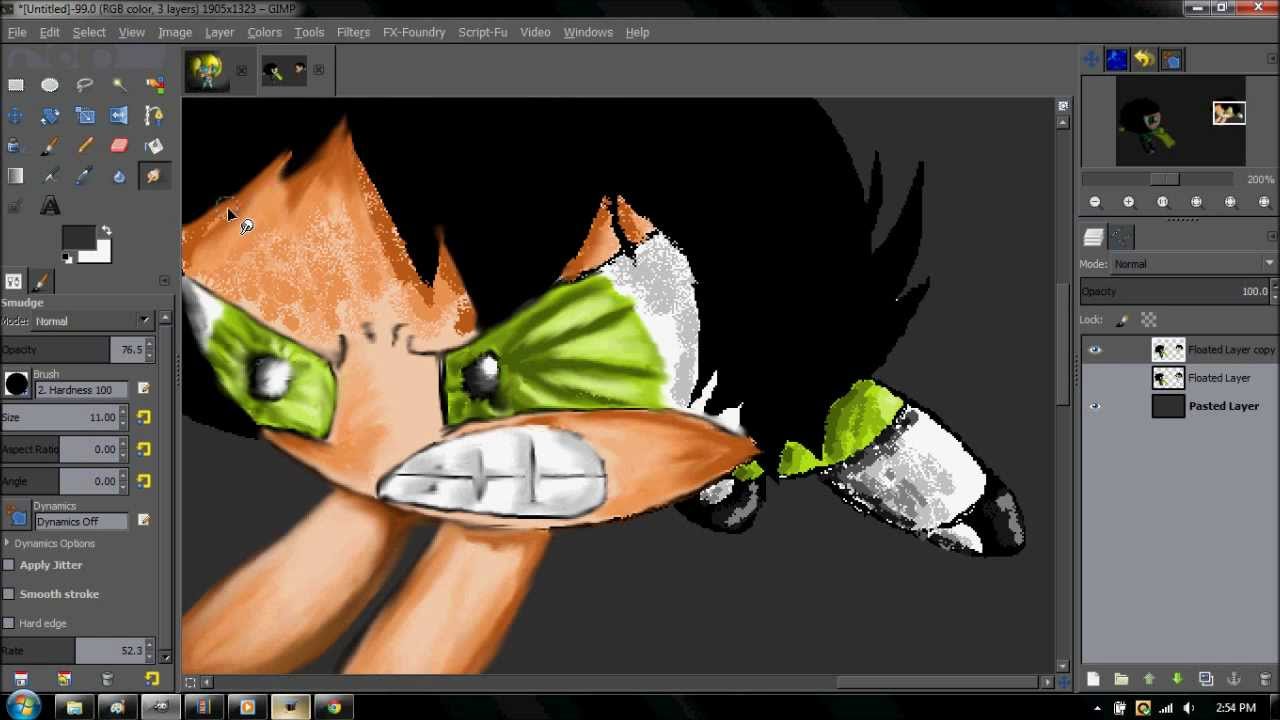Open the Script-Fu menu

[x=482, y=32]
